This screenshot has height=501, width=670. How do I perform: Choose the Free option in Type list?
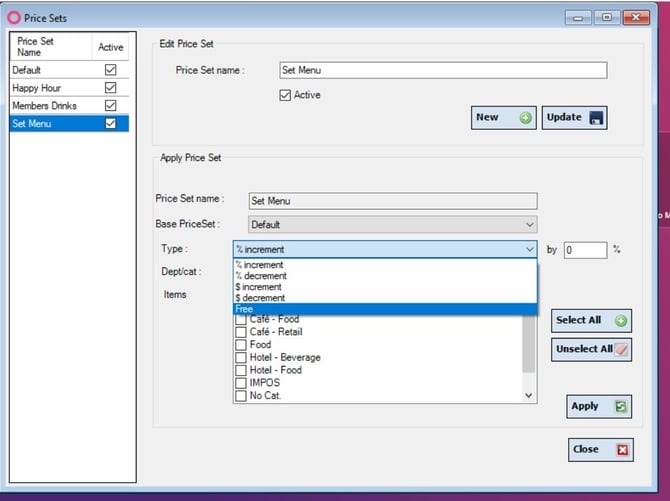click(x=385, y=309)
